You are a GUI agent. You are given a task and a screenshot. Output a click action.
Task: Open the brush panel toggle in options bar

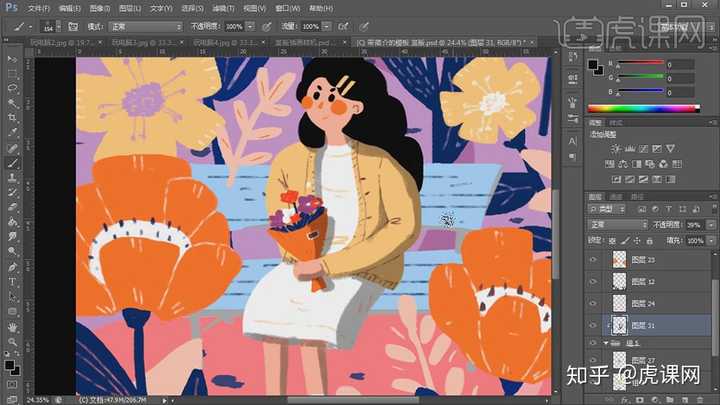[x=73, y=27]
